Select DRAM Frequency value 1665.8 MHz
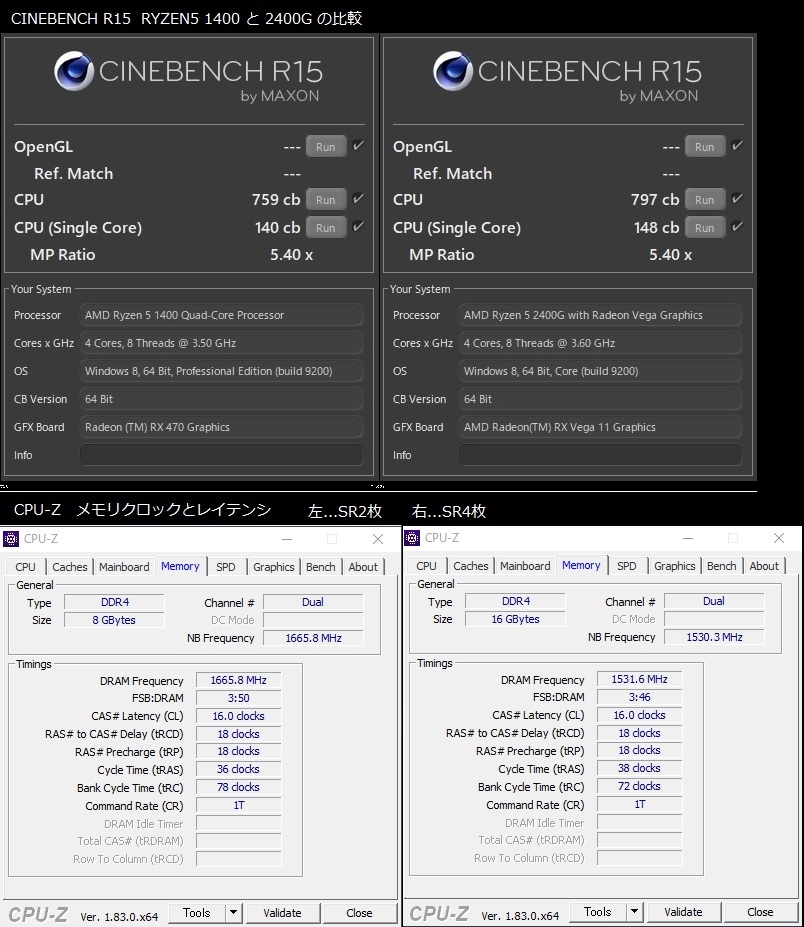Screen dimensions: 804x927 click(238, 680)
